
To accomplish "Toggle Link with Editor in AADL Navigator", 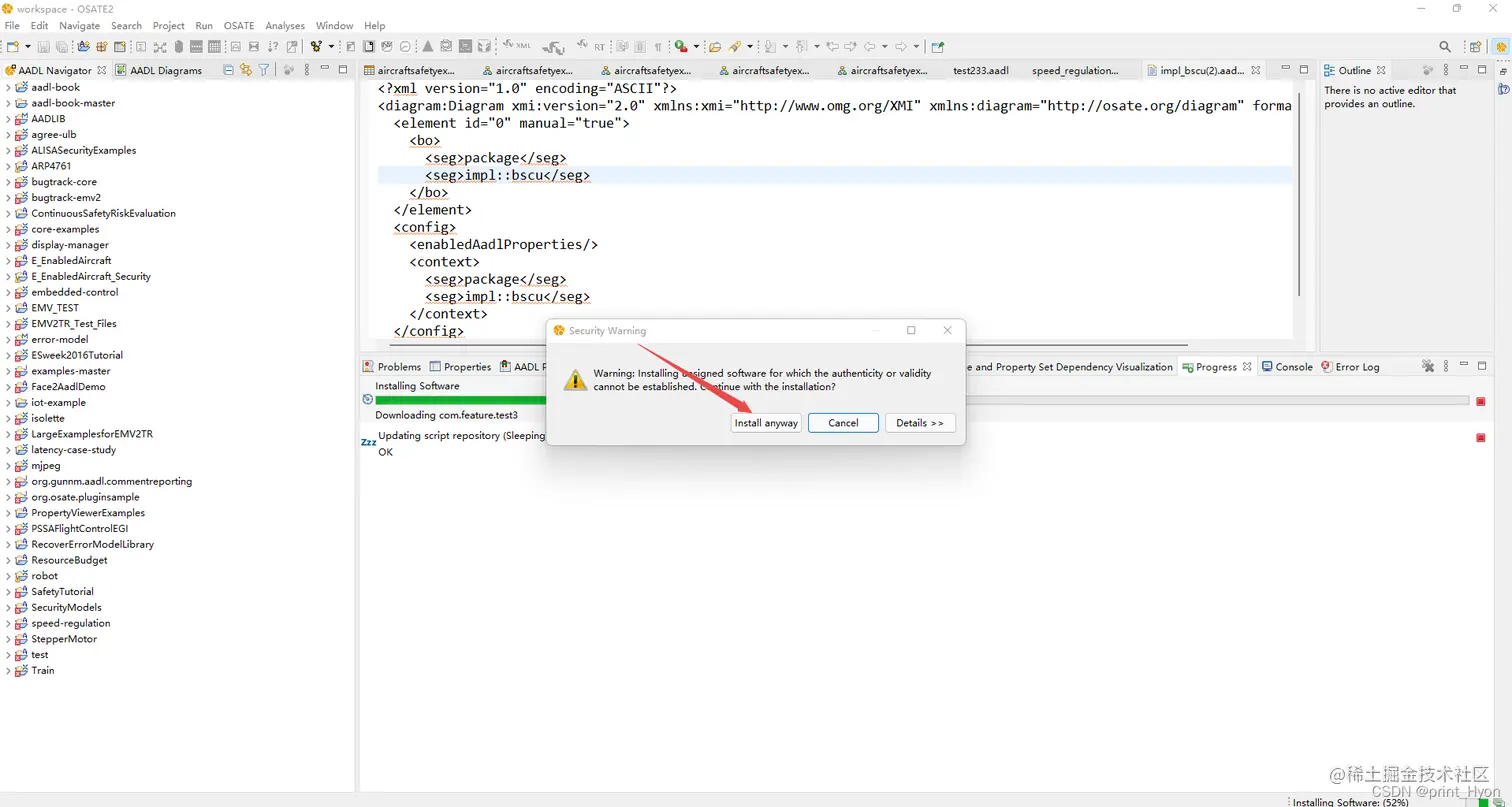I will 246,70.
